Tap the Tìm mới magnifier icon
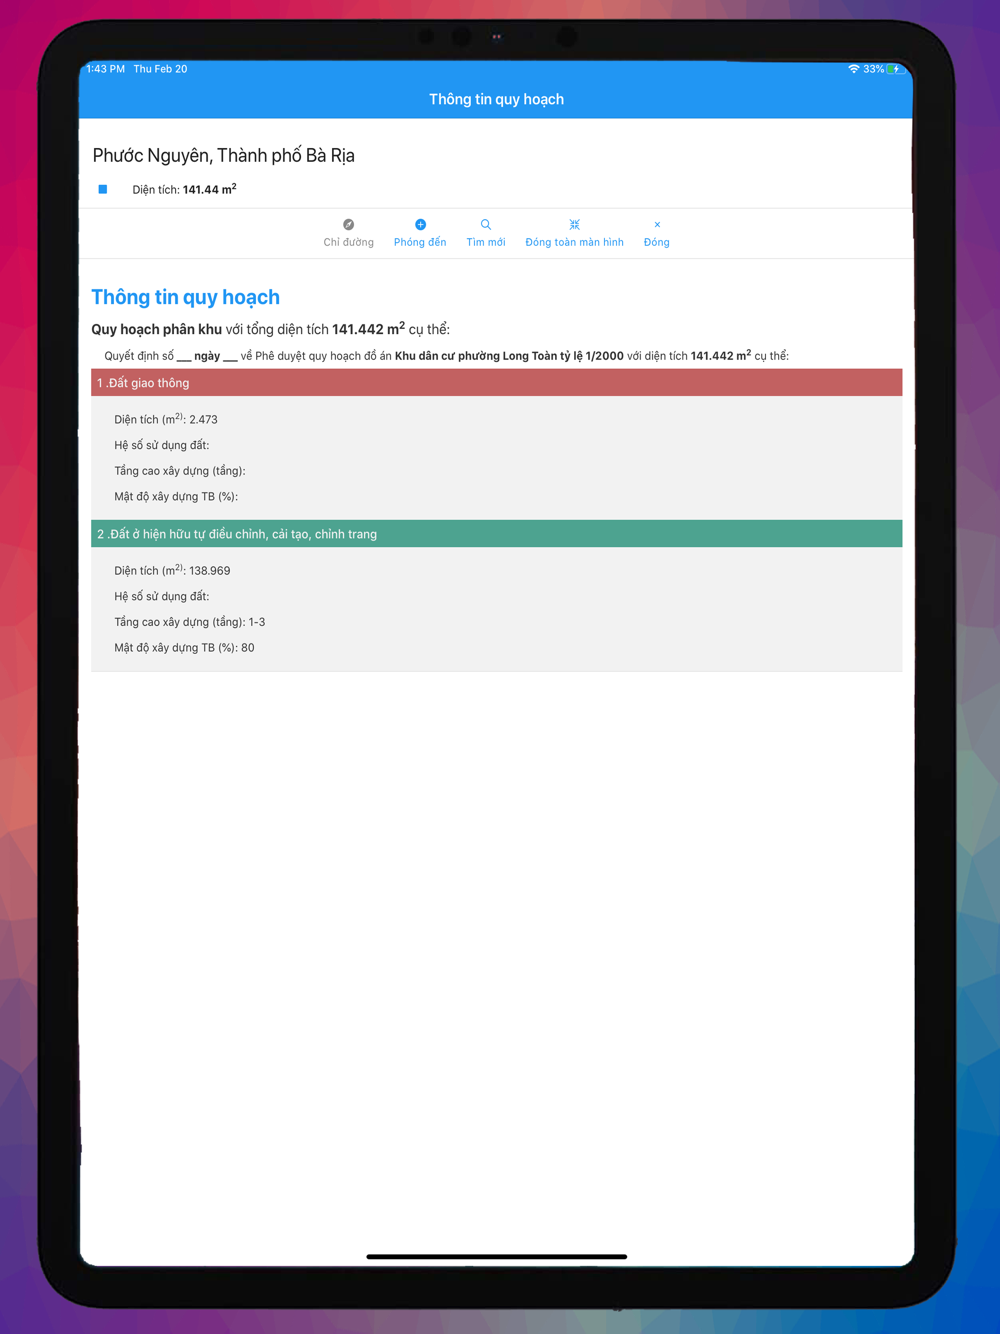 click(x=485, y=225)
